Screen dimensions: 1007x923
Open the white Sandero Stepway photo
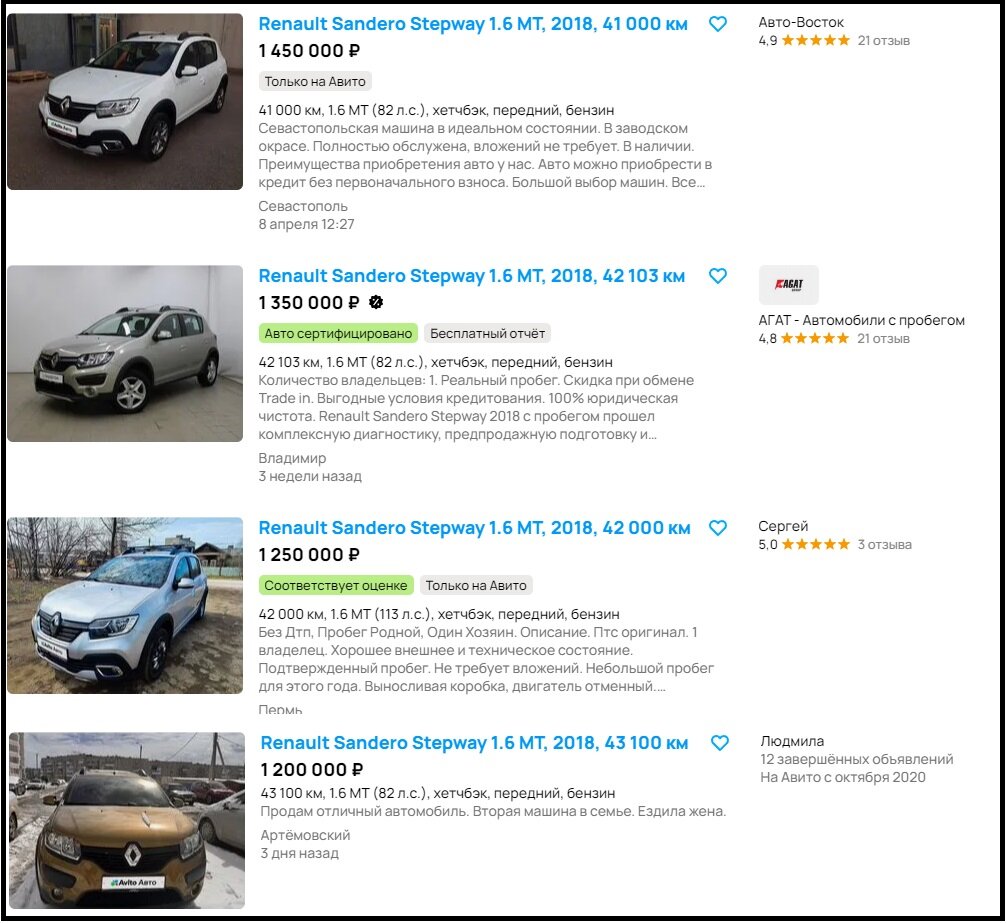click(125, 101)
